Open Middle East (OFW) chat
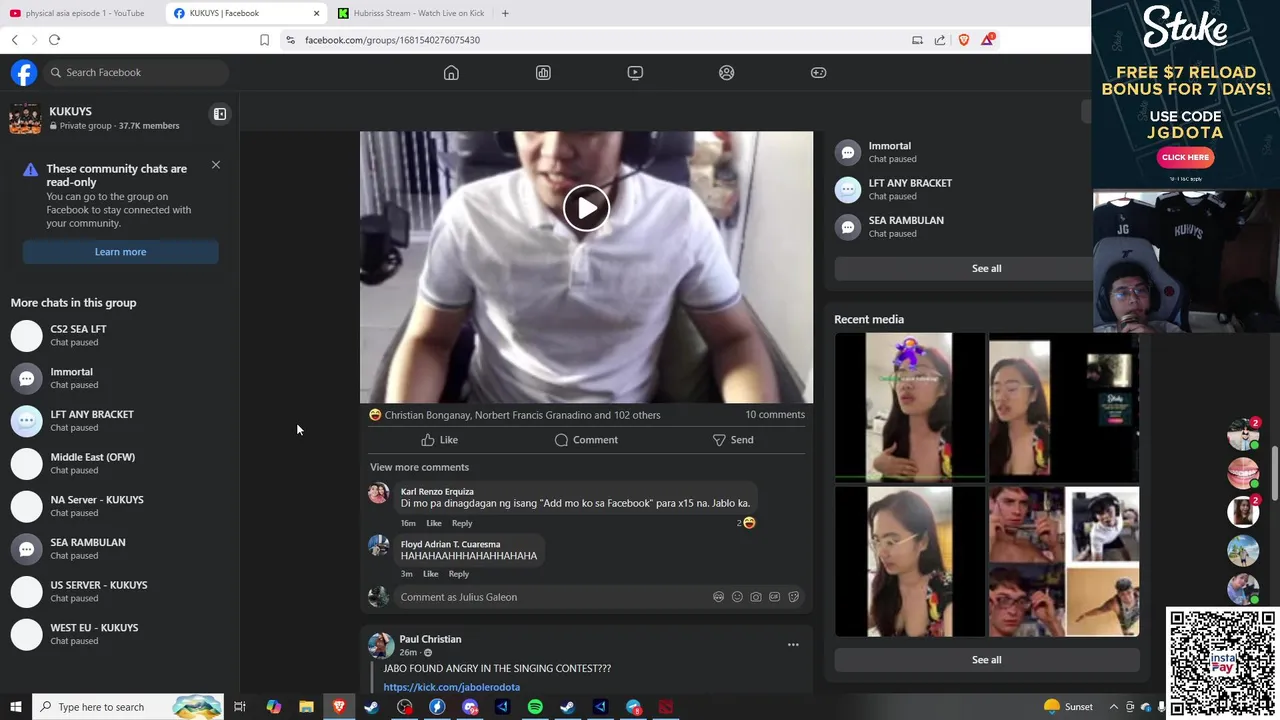 (x=120, y=463)
